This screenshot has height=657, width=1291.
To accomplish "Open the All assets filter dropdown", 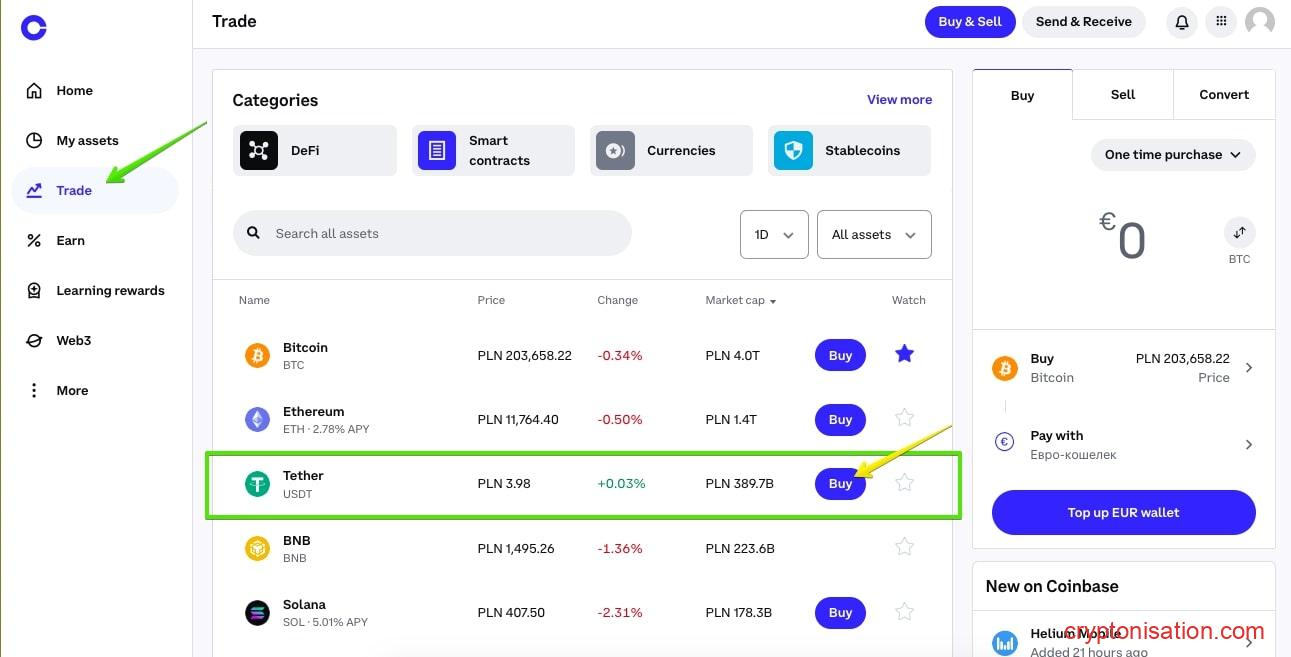I will [873, 234].
